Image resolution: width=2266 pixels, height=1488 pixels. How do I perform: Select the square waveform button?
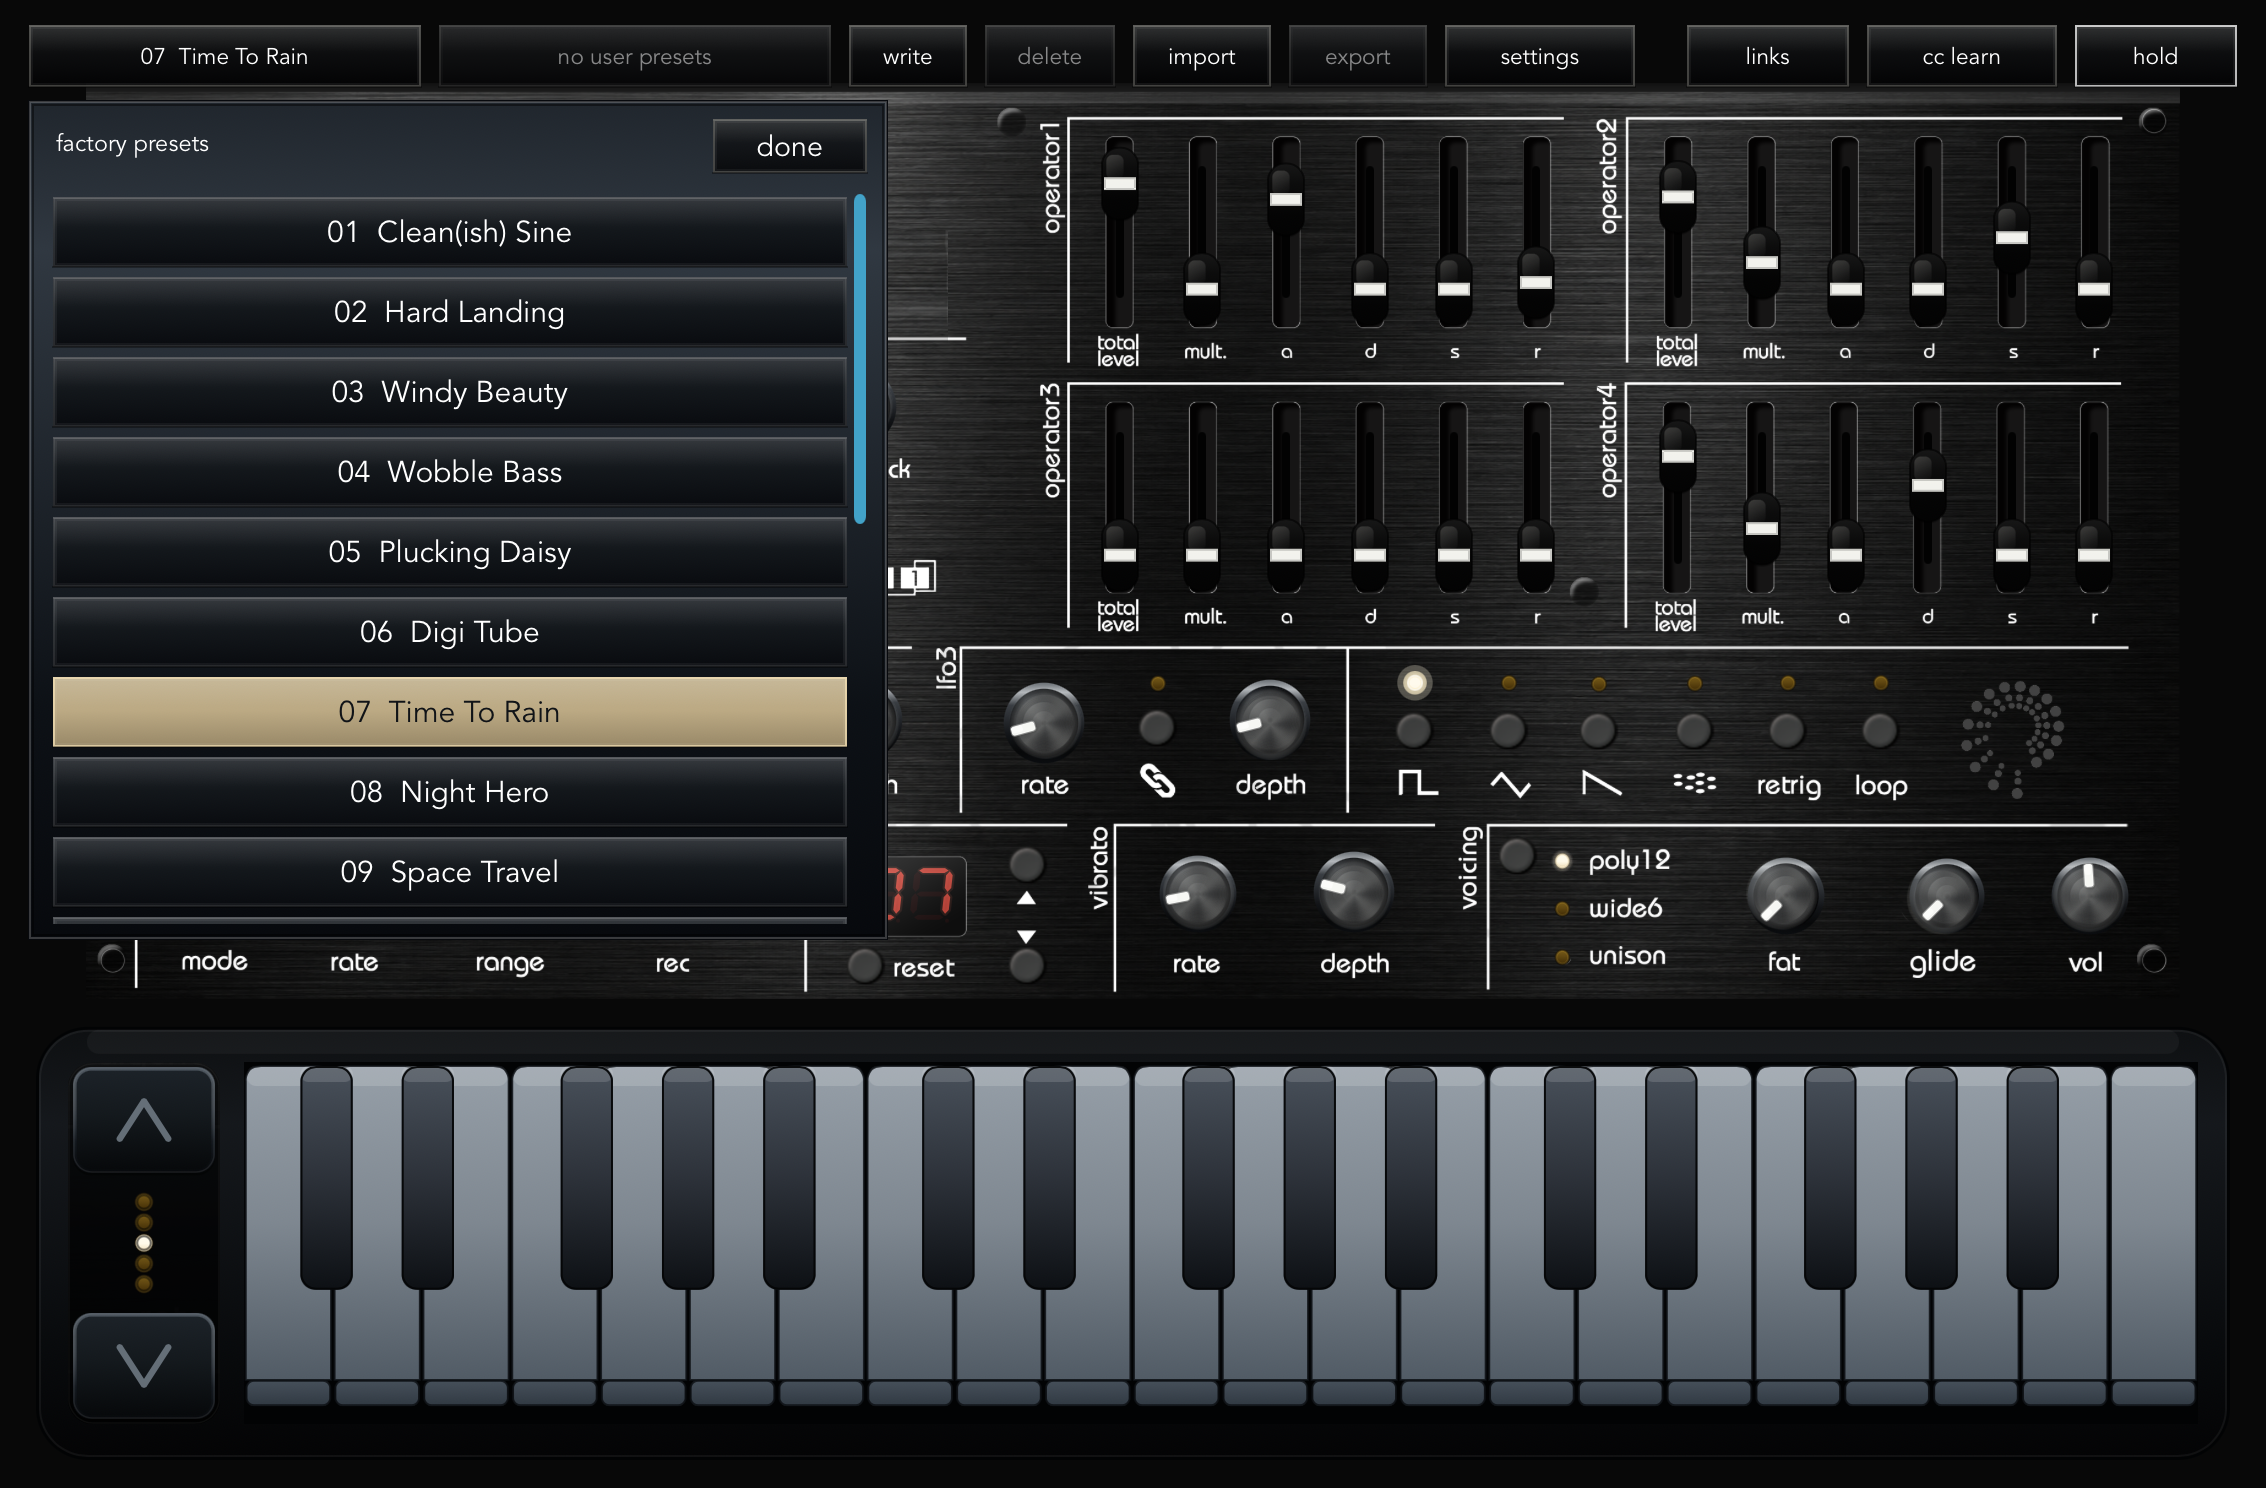pyautogui.click(x=1414, y=731)
